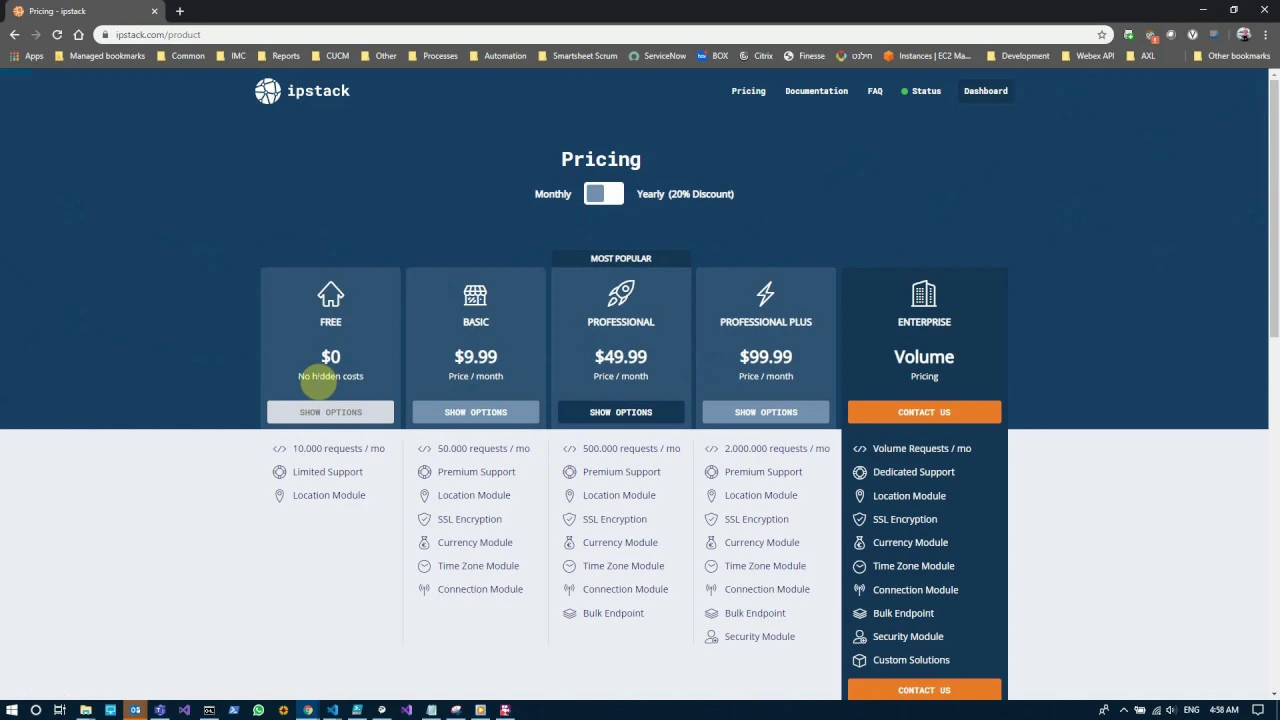This screenshot has width=1280, height=720.
Task: Open VS Code from taskbar
Action: tap(332, 710)
